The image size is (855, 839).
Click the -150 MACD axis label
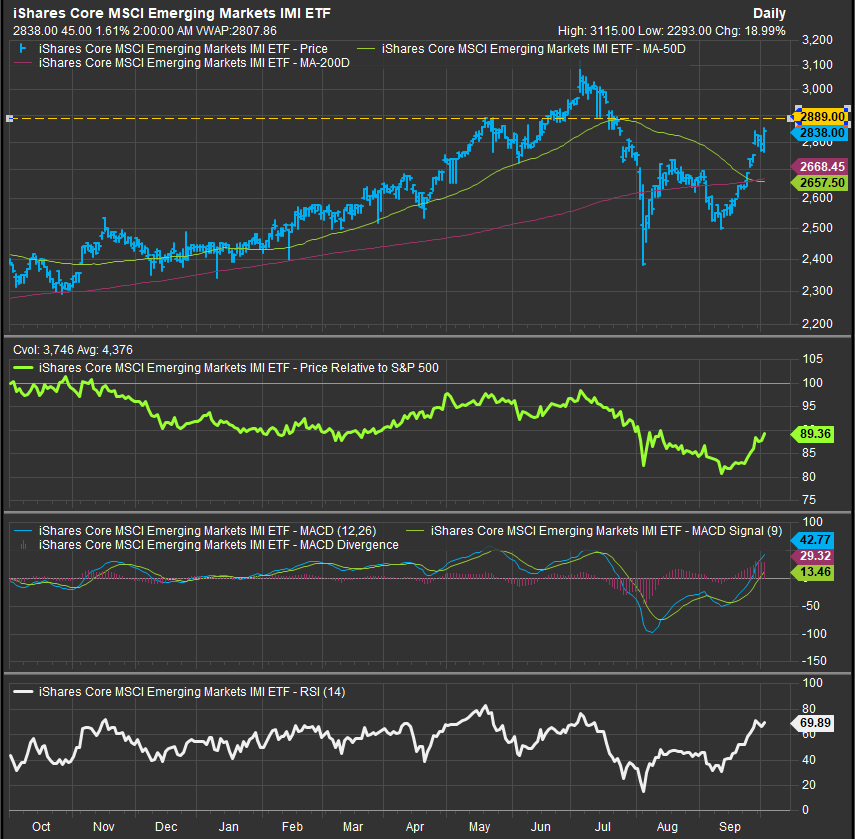pos(814,660)
